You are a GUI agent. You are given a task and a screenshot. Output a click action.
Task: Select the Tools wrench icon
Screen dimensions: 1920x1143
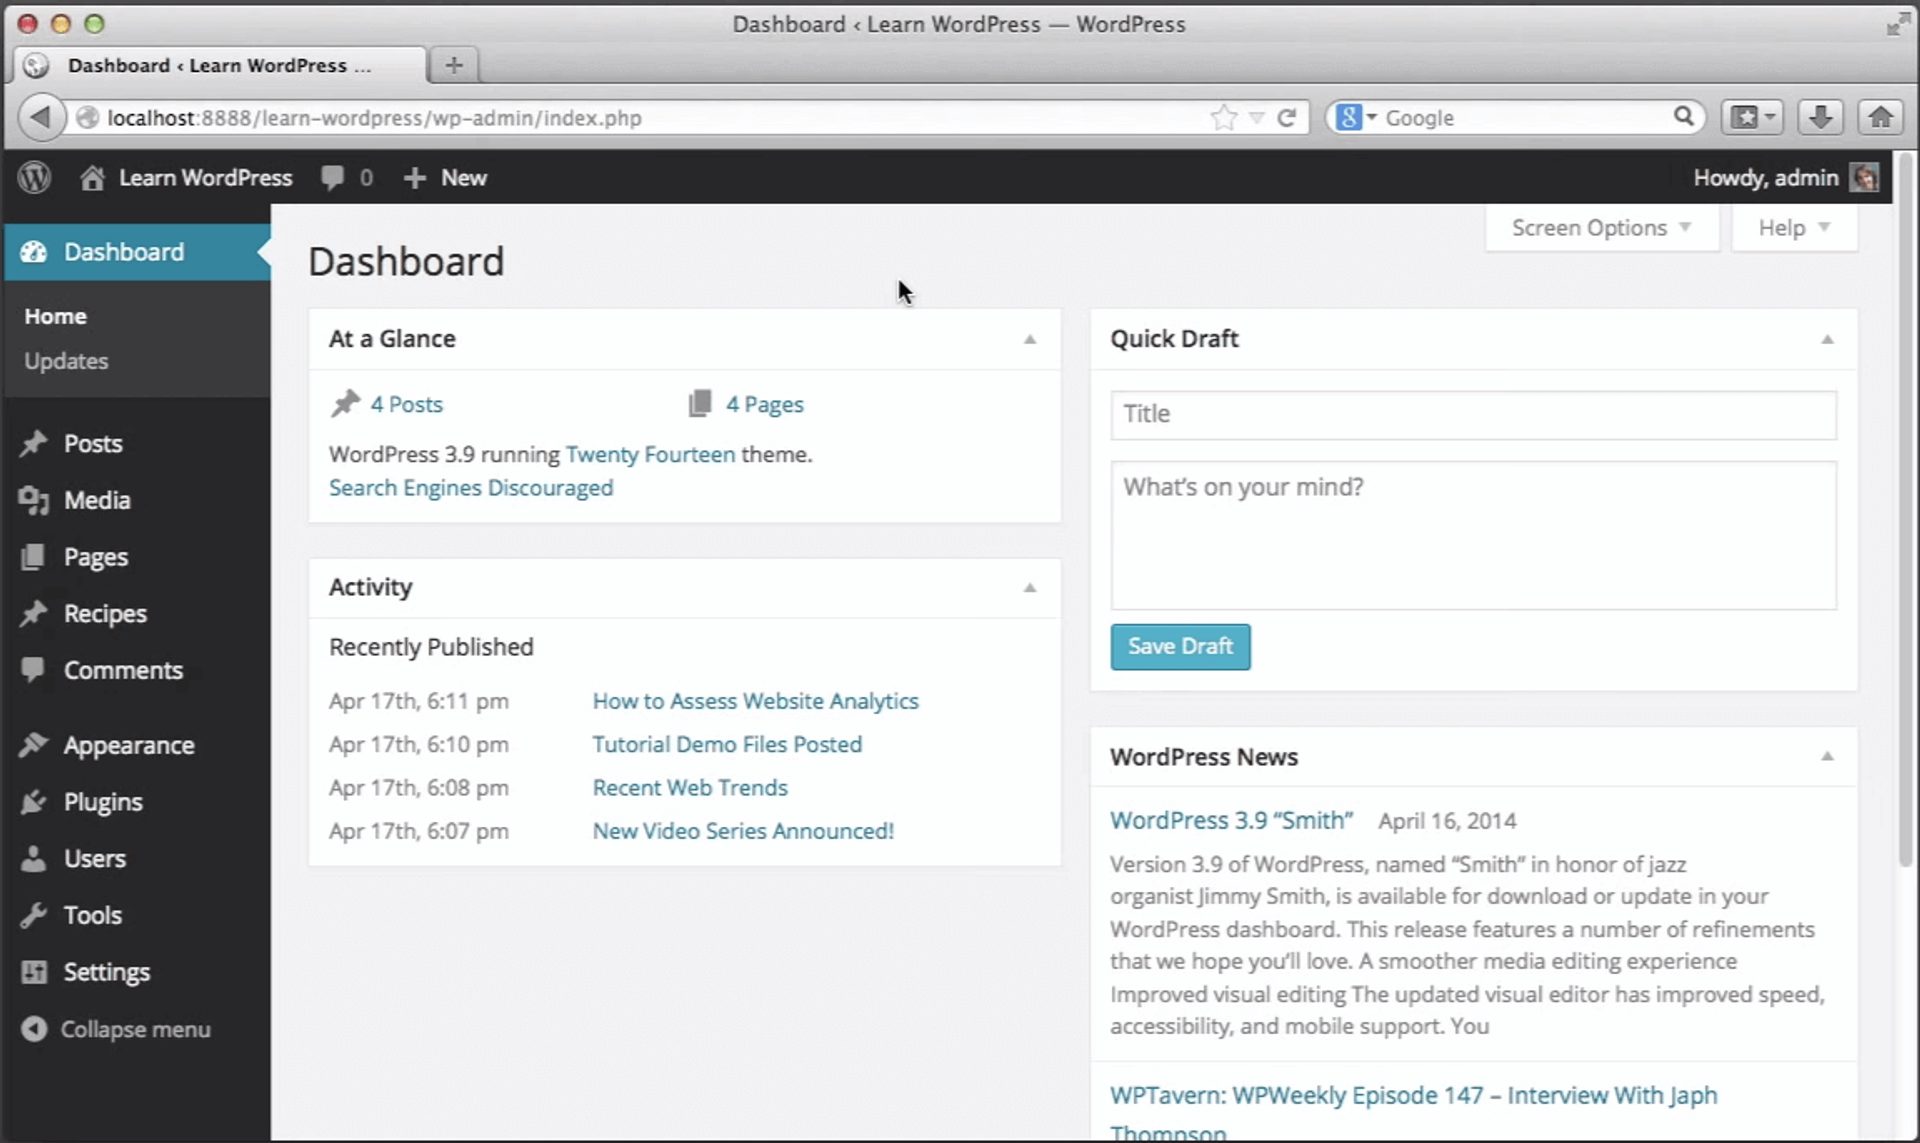(x=35, y=914)
